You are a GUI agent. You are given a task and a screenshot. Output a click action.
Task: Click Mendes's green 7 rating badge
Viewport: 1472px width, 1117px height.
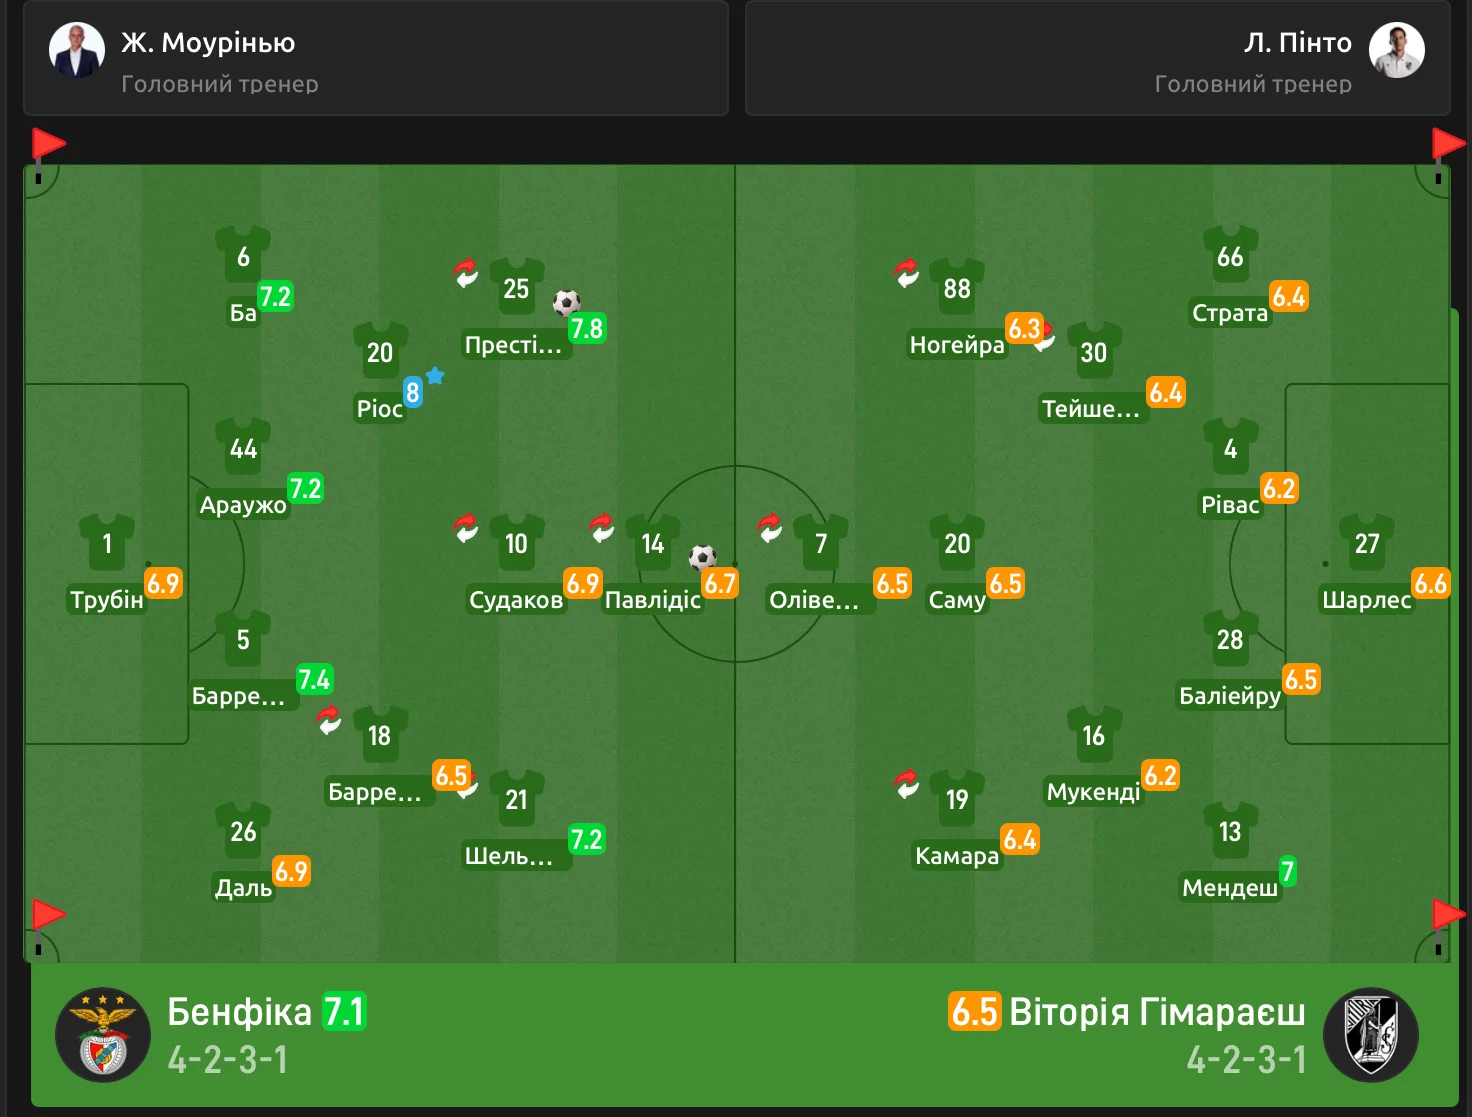coord(1288,871)
